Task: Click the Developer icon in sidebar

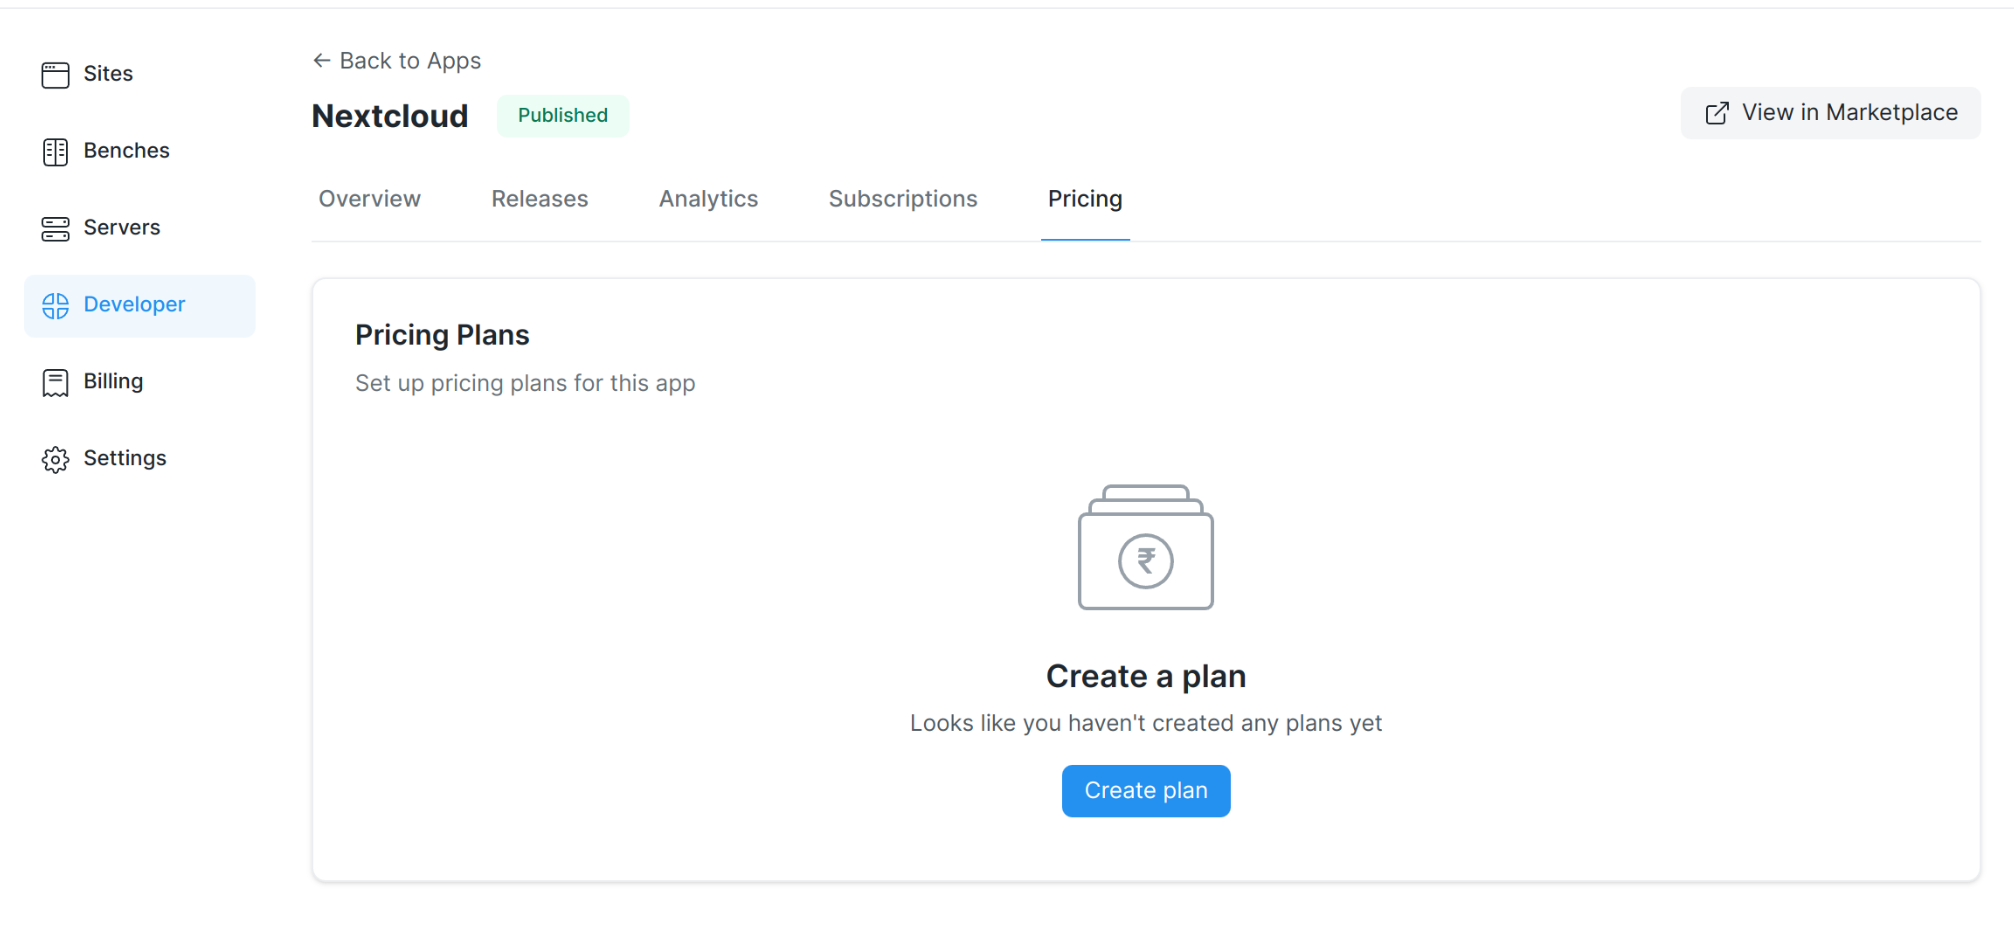Action: tap(55, 306)
